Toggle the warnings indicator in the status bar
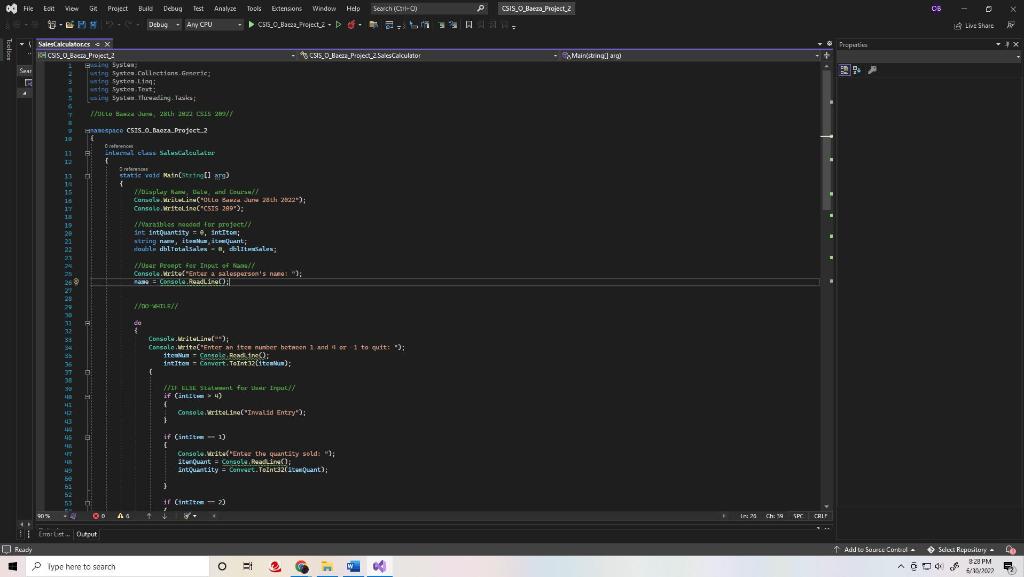 coord(122,515)
